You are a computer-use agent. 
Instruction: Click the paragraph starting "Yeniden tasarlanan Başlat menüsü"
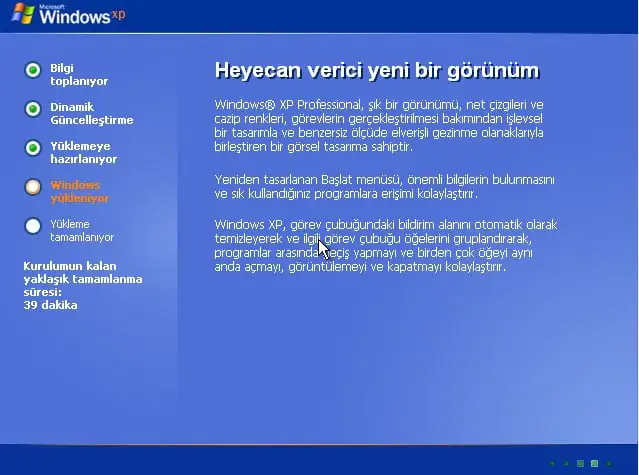point(384,187)
